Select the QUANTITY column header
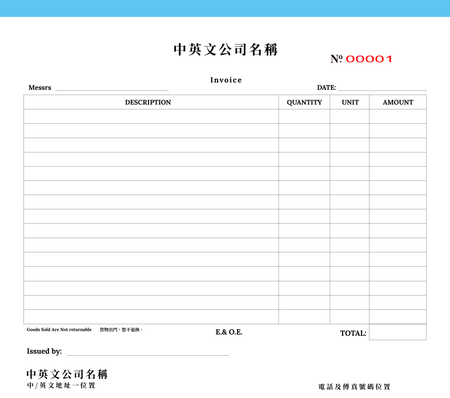Image resolution: width=450 pixels, height=398 pixels. click(x=304, y=102)
